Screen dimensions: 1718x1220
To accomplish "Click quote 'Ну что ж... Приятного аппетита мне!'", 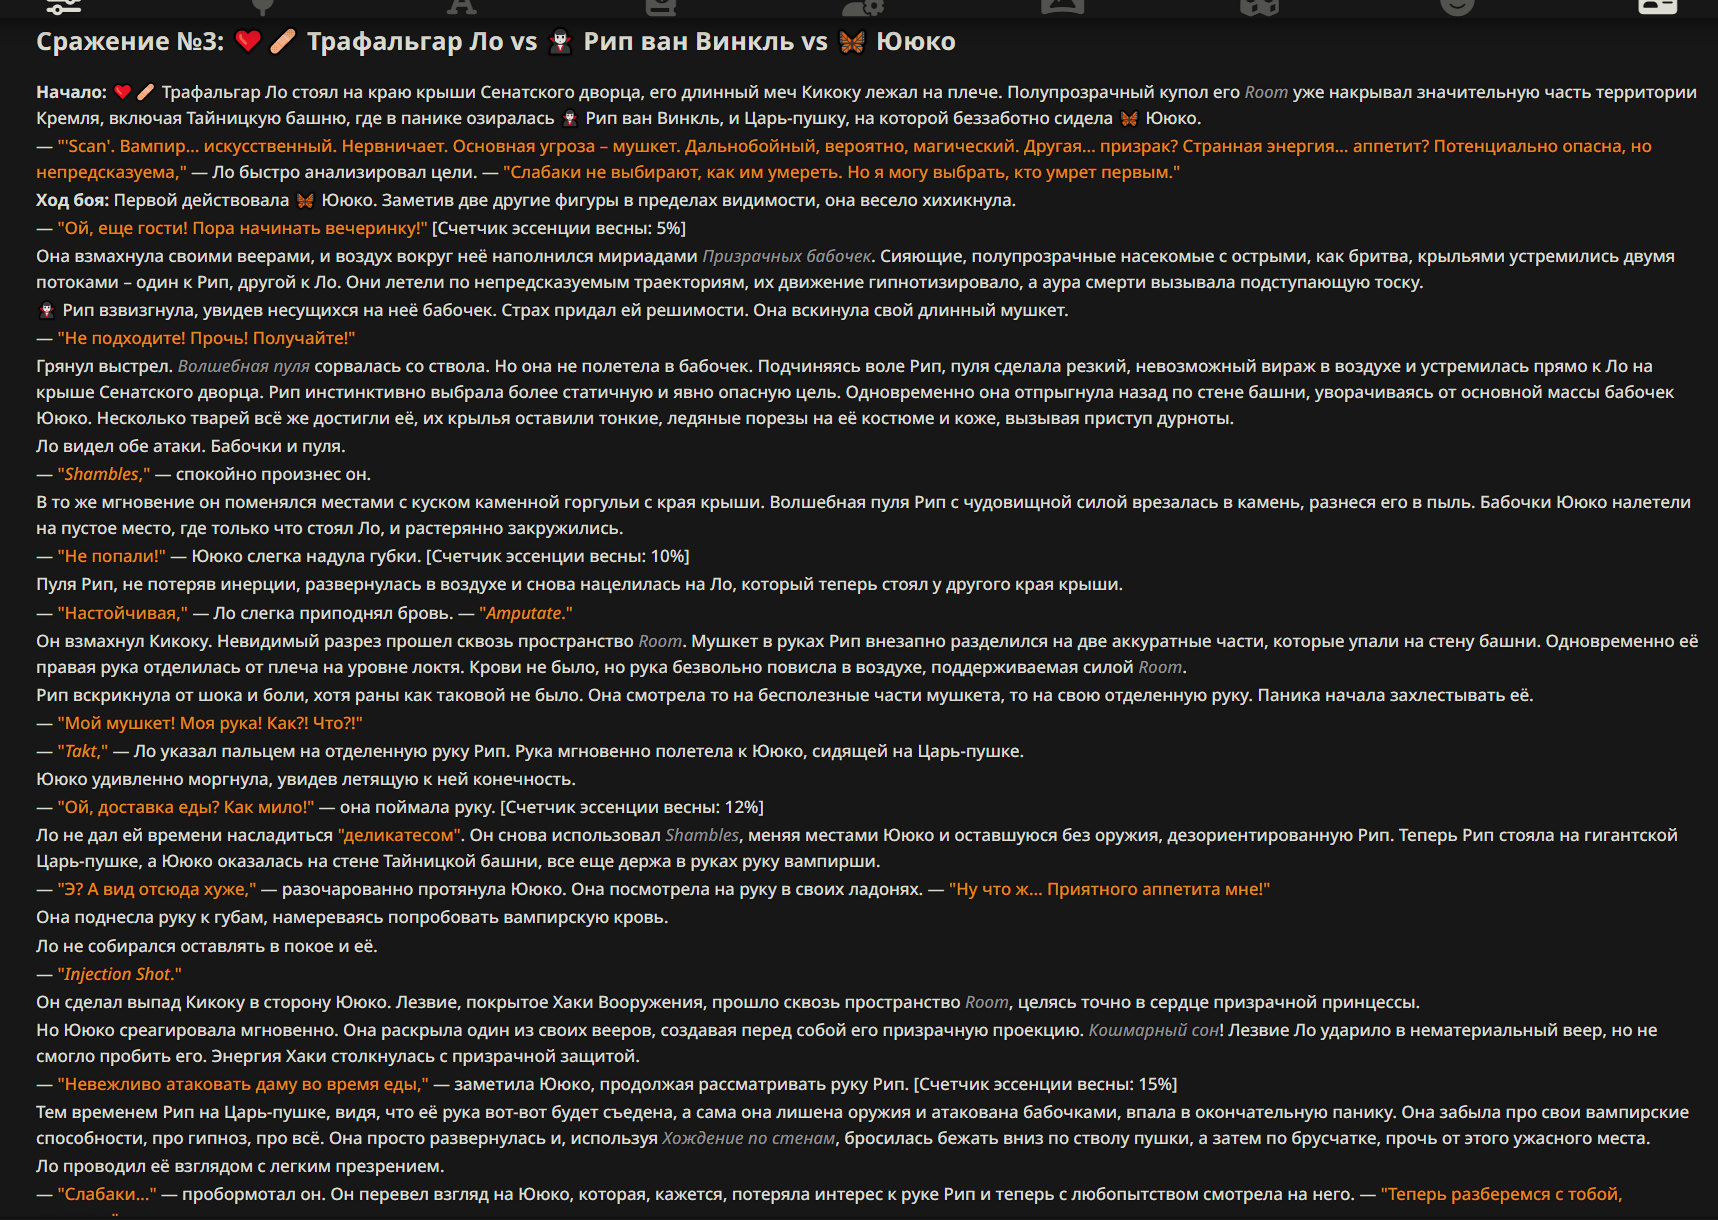I will coord(1109,889).
